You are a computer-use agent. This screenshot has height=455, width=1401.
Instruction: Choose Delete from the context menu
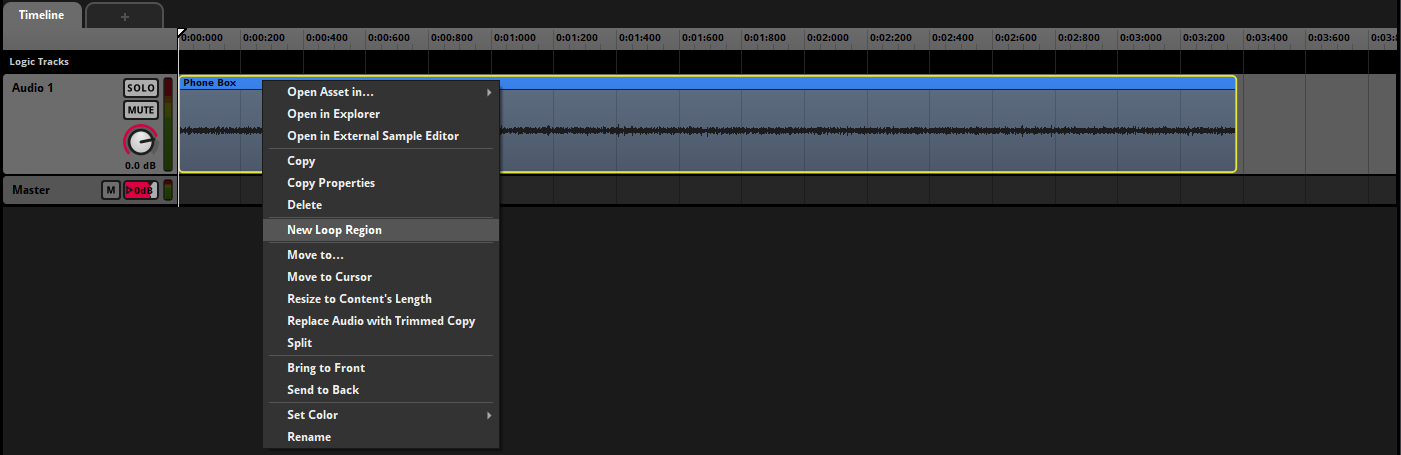click(x=380, y=205)
